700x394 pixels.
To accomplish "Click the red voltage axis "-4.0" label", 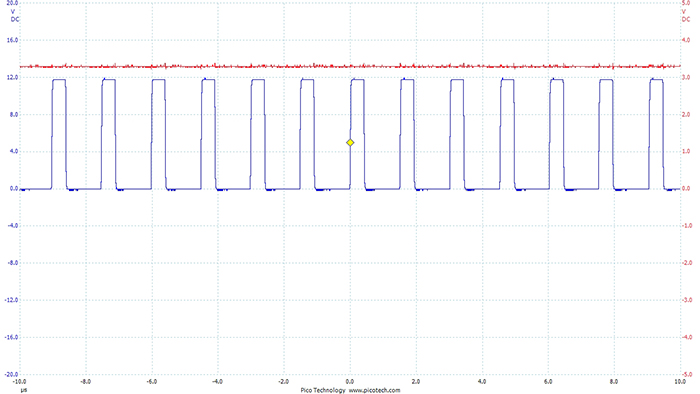I will tap(687, 337).
